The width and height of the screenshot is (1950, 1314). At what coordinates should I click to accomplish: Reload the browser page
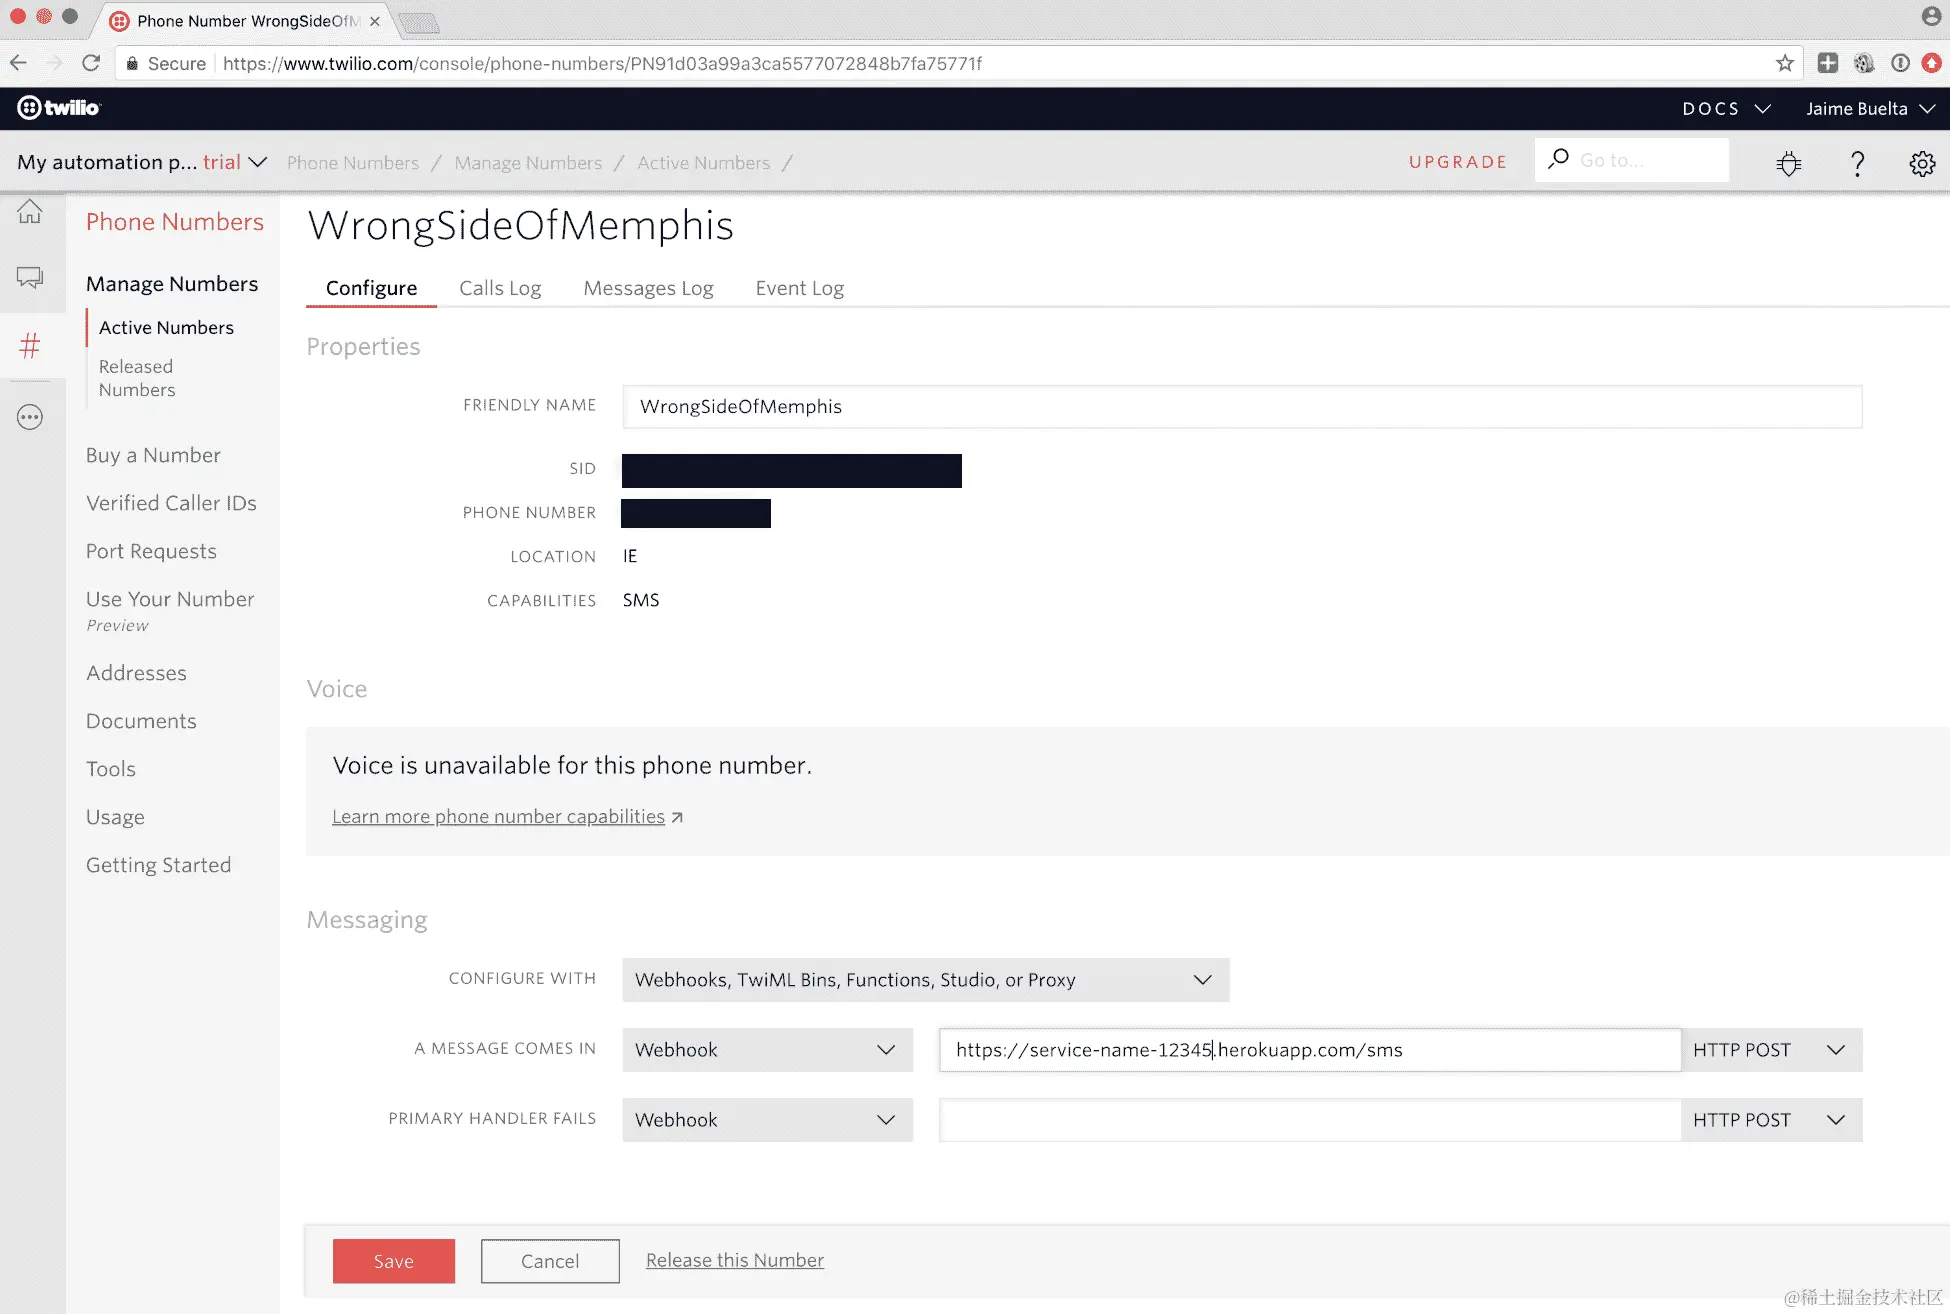[91, 63]
